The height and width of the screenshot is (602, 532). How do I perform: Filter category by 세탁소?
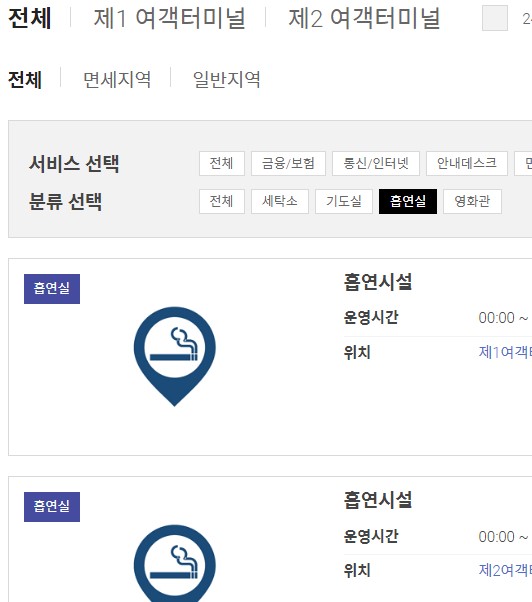[280, 201]
